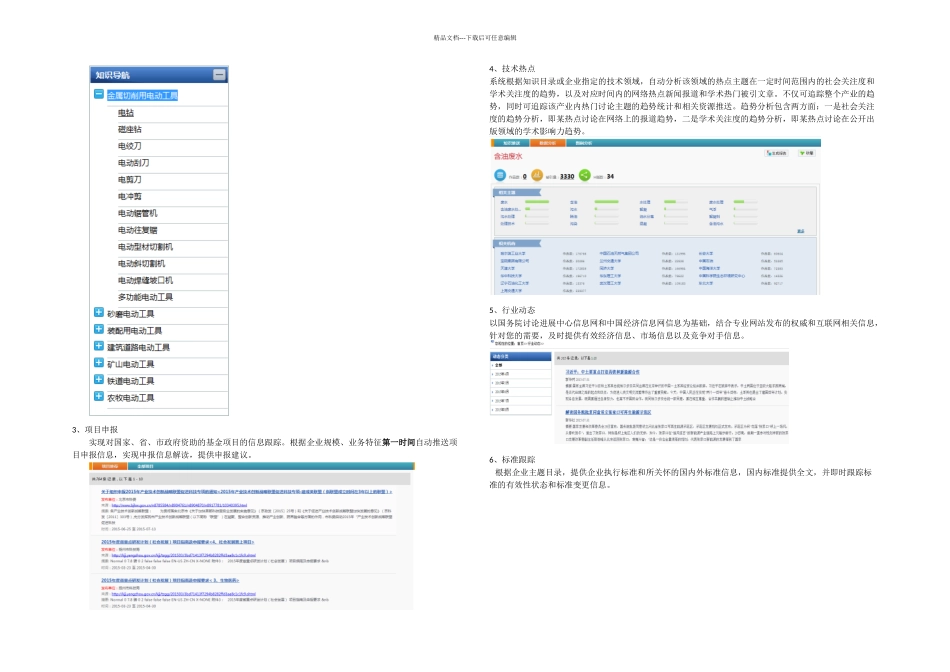The height and width of the screenshot is (672, 950).
Task: Open the 上海交通大学 institution link
Action: click(x=511, y=291)
